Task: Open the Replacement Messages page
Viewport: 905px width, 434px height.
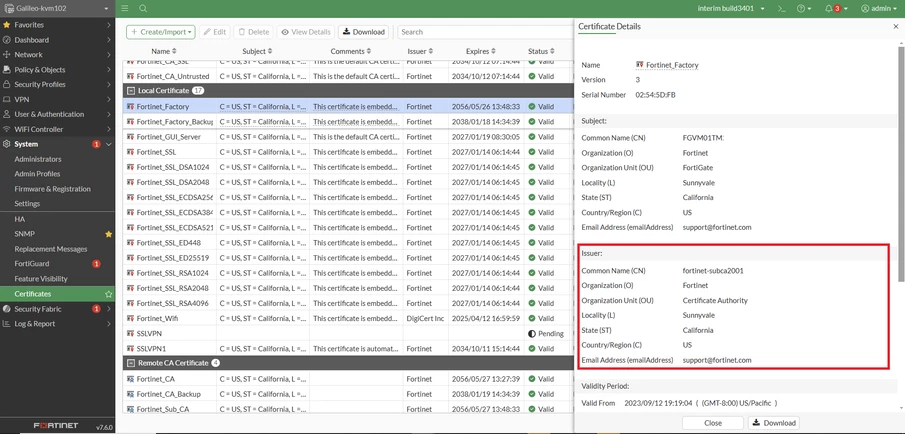Action: point(51,249)
